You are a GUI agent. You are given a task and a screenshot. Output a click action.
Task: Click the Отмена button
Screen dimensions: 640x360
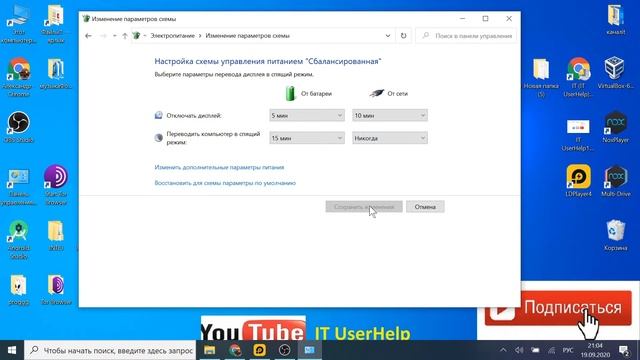coord(425,207)
